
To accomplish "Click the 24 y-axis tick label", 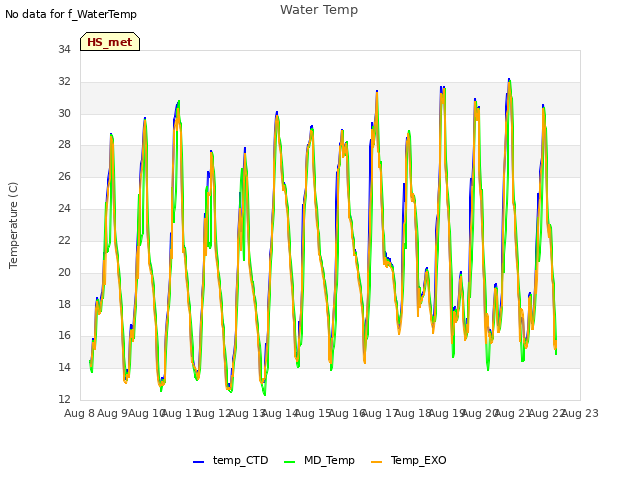I will pyautogui.click(x=64, y=208).
